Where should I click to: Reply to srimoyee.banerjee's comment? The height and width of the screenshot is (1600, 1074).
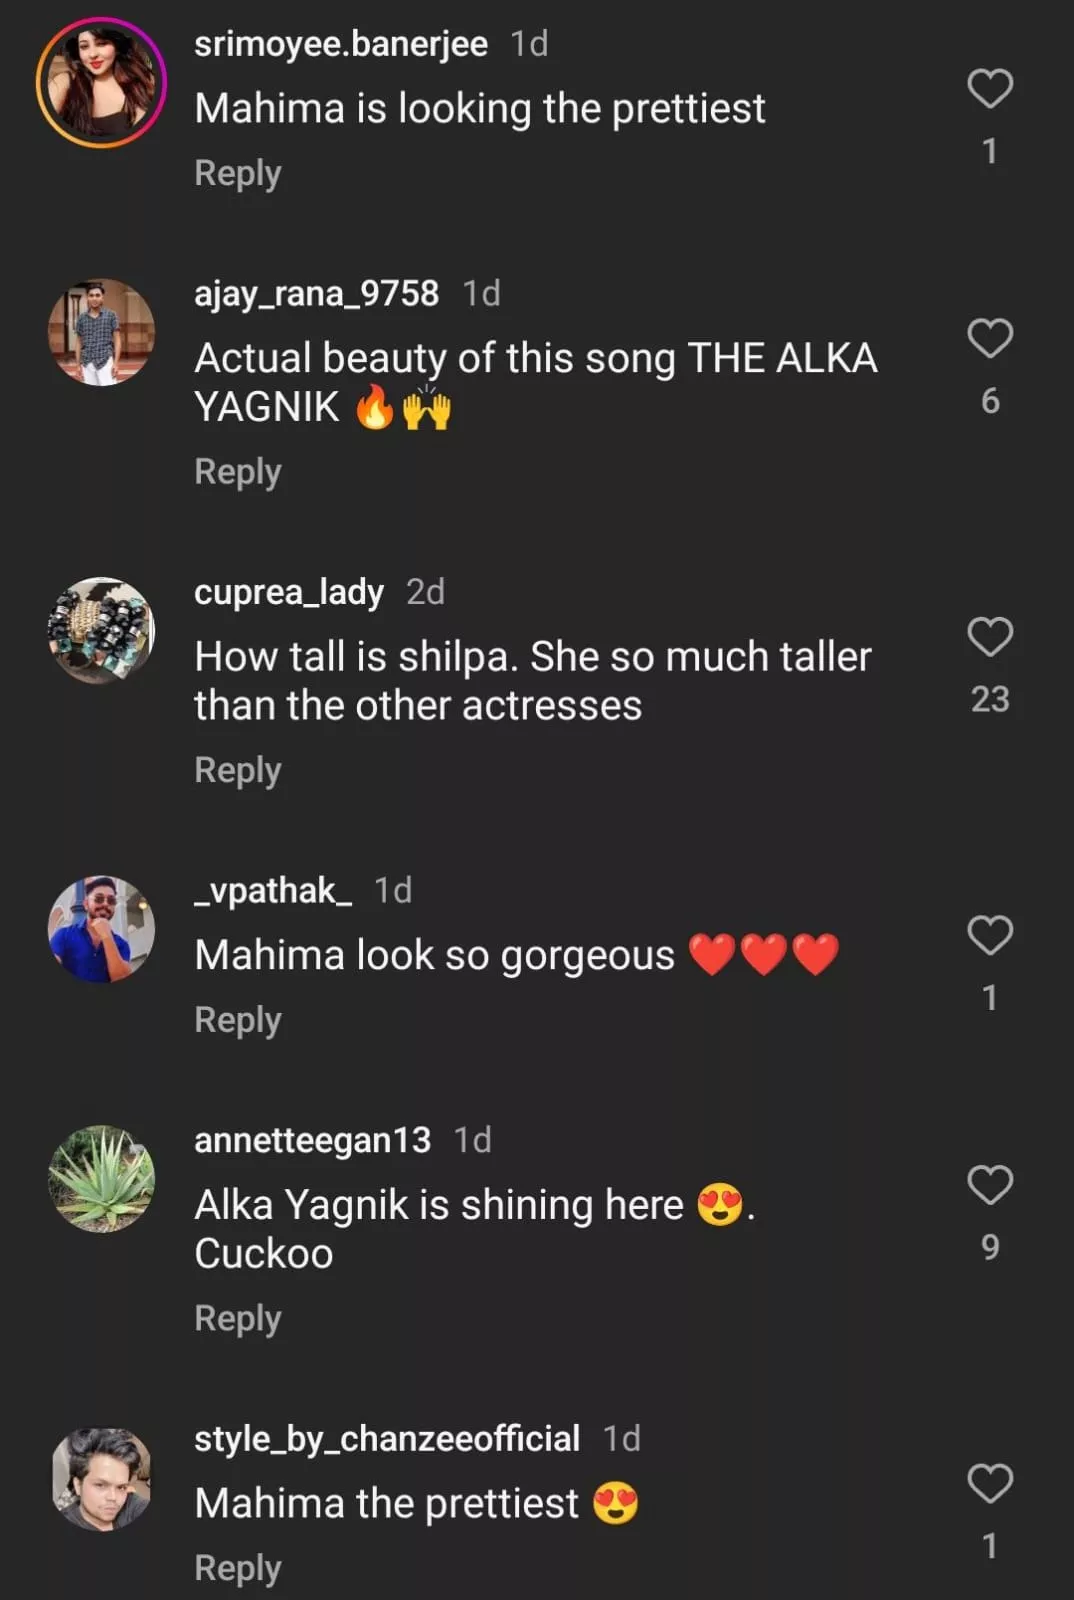click(238, 173)
